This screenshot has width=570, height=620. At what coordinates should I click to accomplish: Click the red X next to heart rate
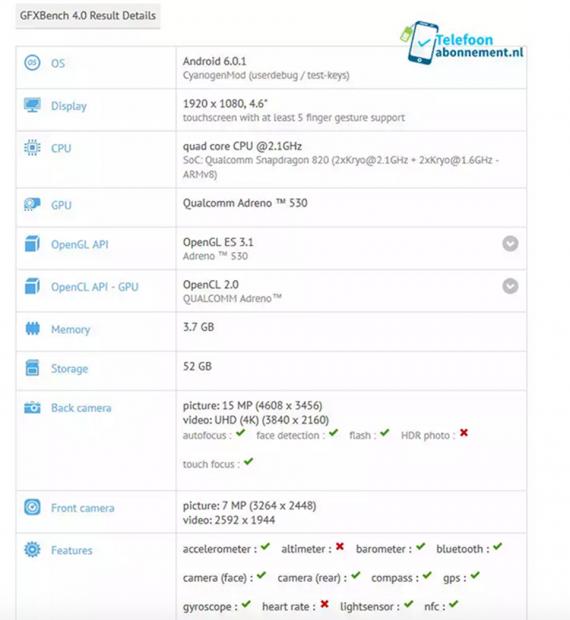click(325, 604)
